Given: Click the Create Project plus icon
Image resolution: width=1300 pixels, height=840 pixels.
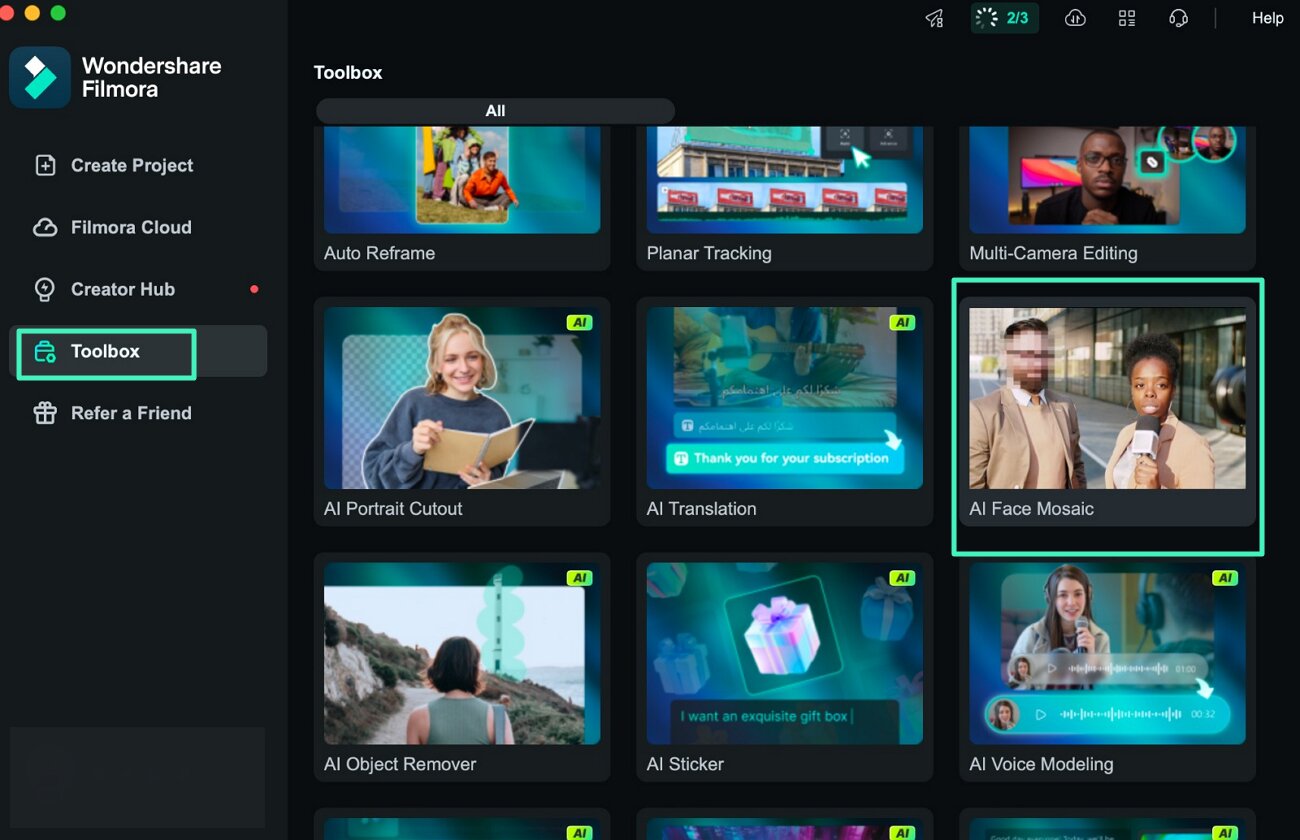Looking at the screenshot, I should coord(45,166).
